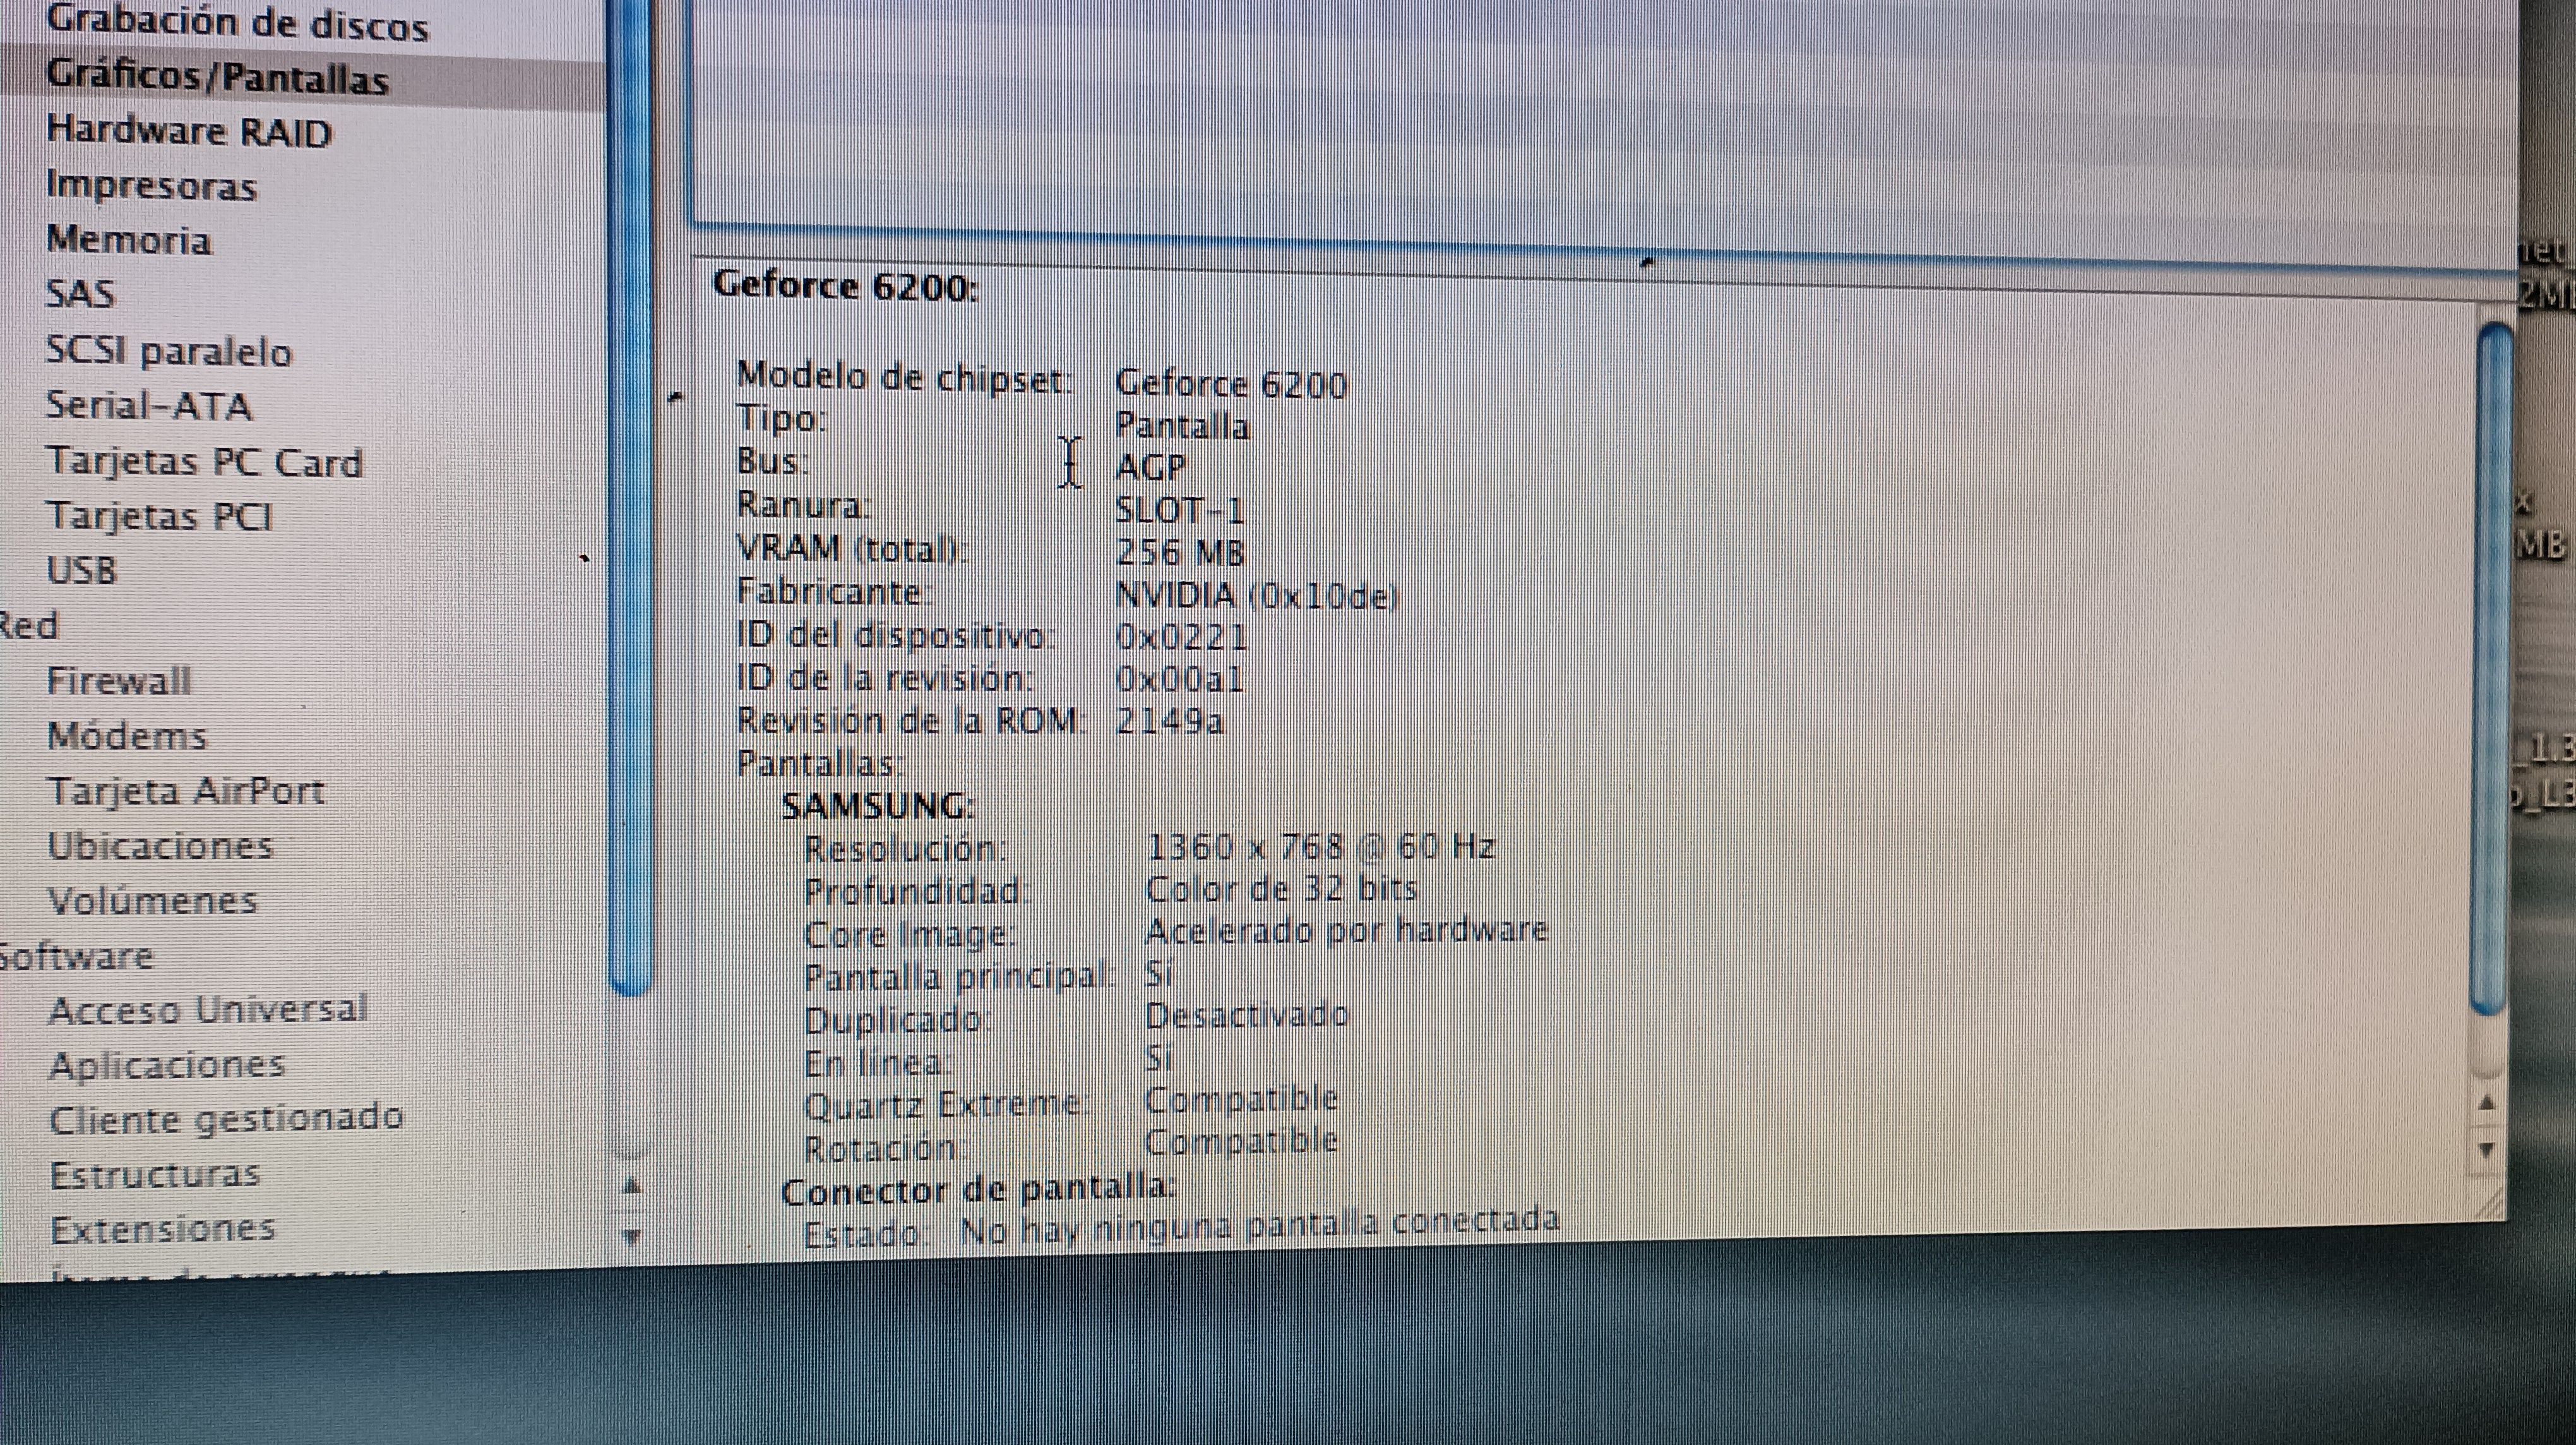Click ROM revision value 2149a
This screenshot has height=1445, width=2576.
coord(1169,721)
